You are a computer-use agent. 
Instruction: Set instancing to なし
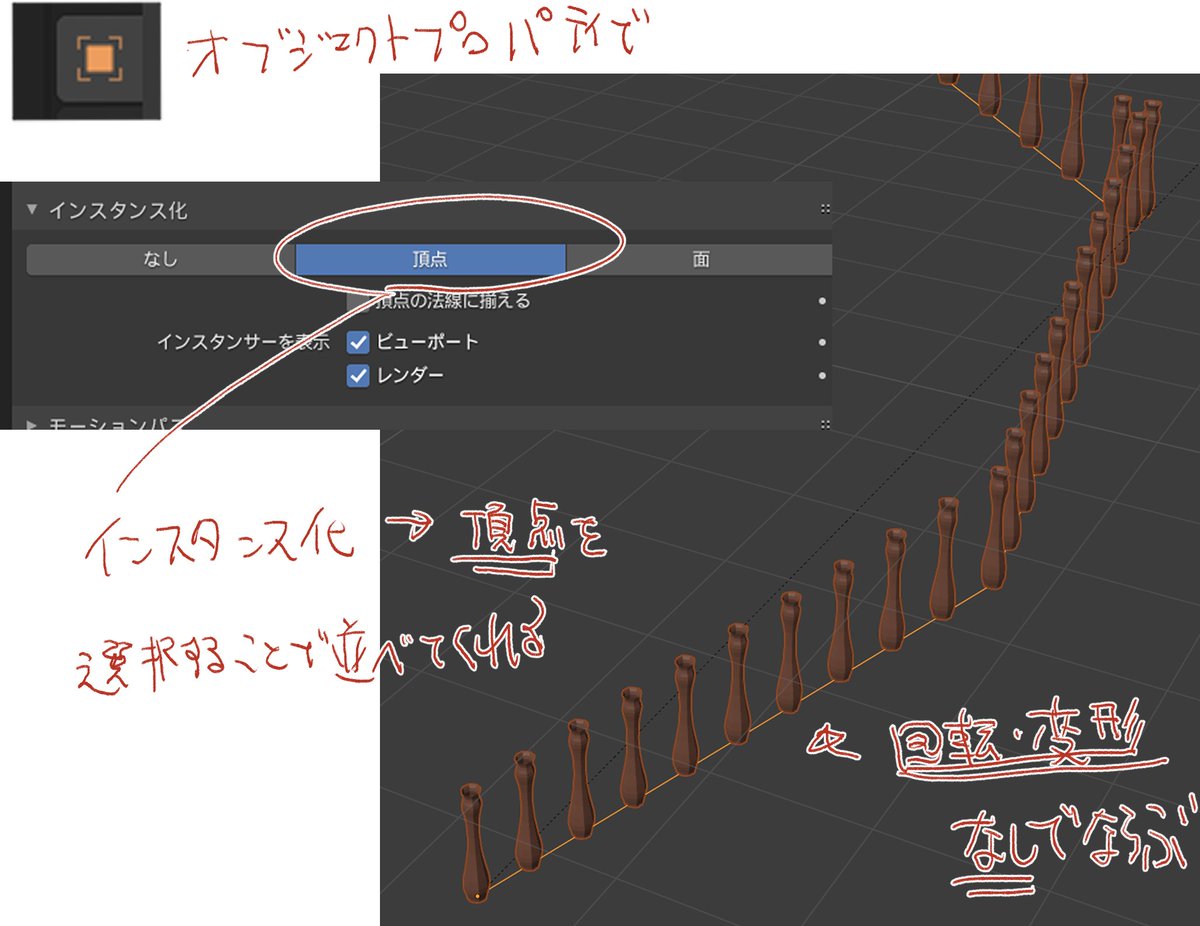click(160, 260)
